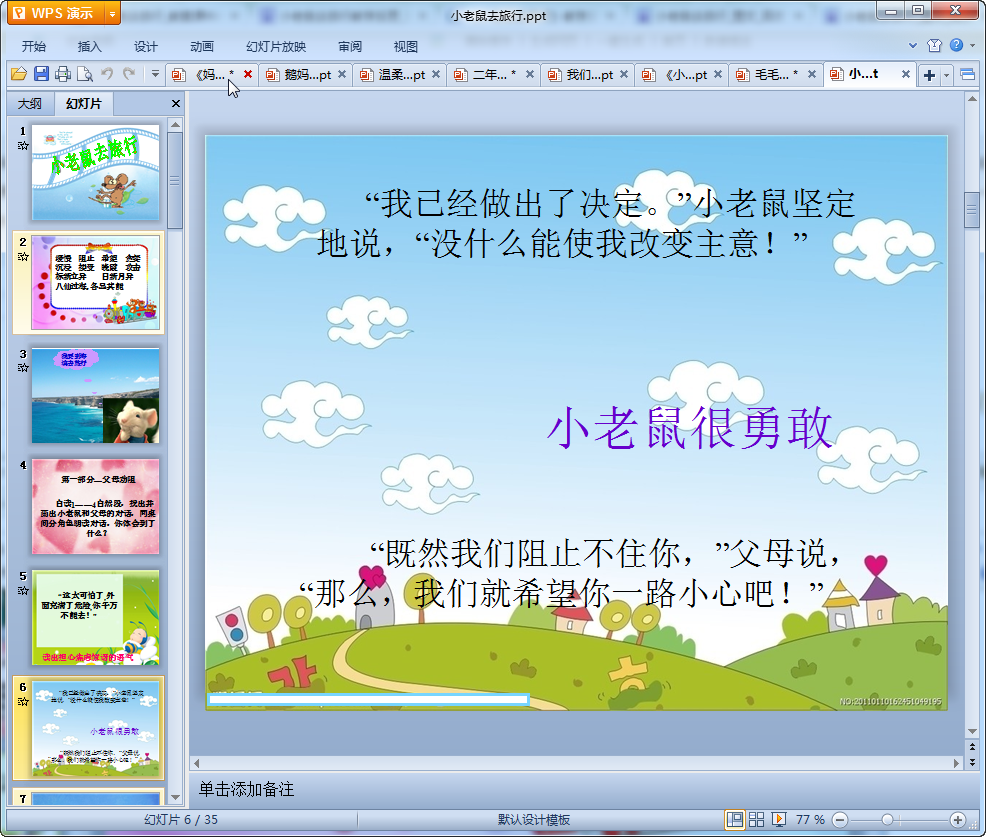Open a file with the folder icon
This screenshot has width=986, height=837.
(19, 74)
